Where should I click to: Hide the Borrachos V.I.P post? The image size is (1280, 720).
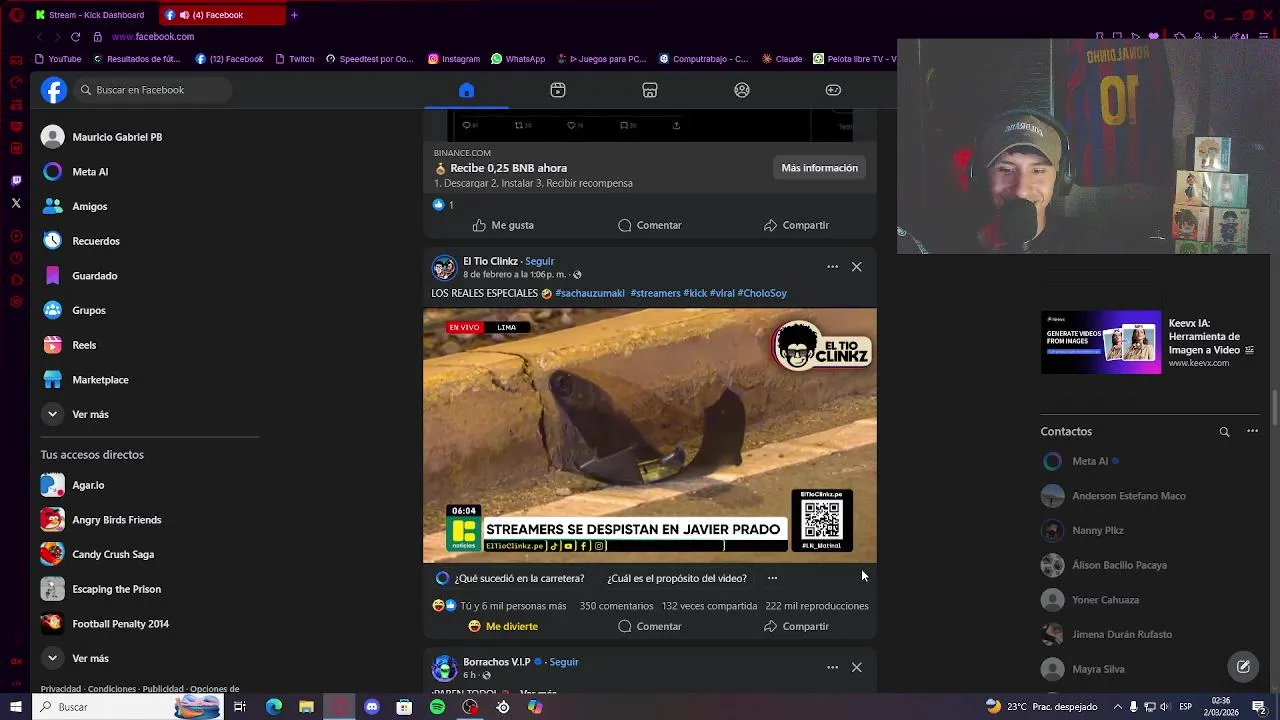857,667
